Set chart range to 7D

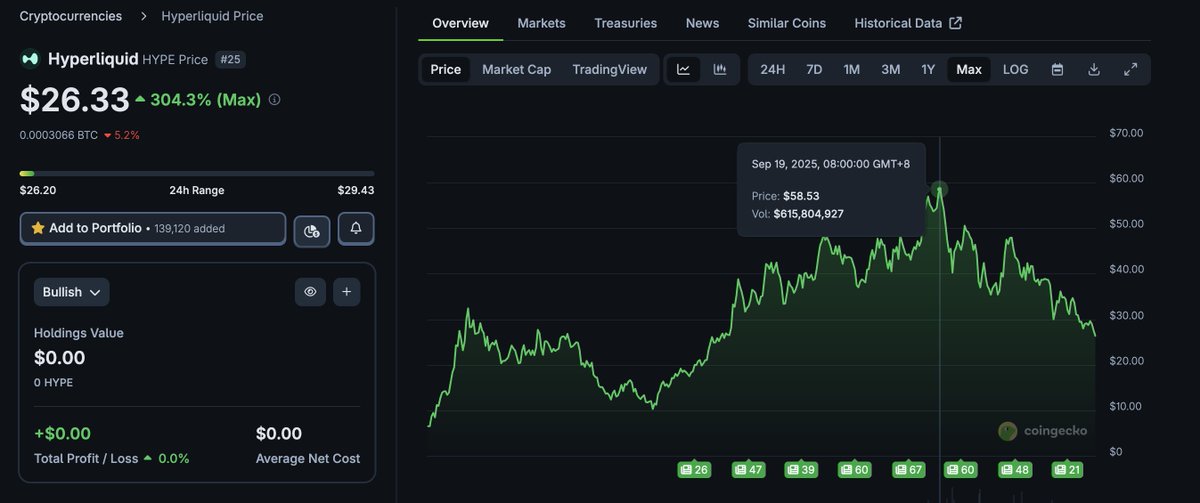click(814, 69)
